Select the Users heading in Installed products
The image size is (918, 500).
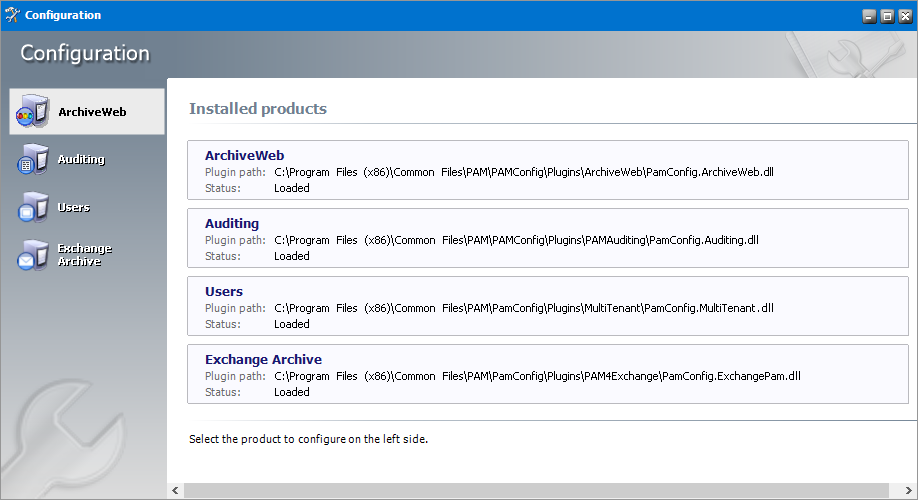[224, 291]
